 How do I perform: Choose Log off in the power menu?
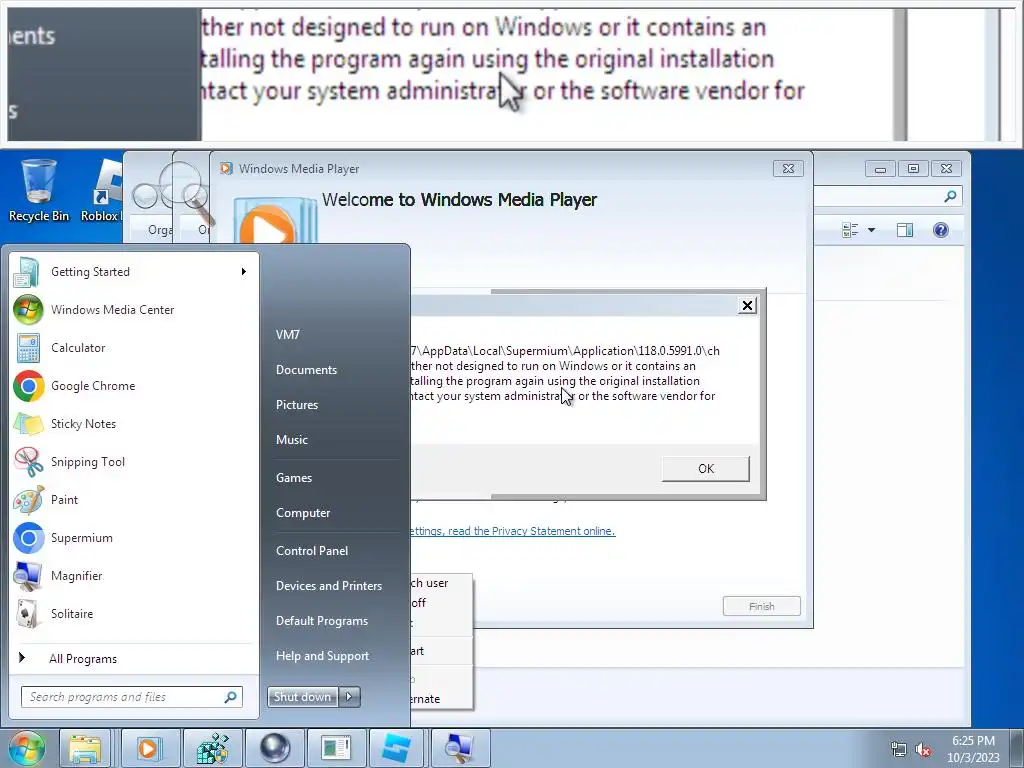(x=440, y=603)
